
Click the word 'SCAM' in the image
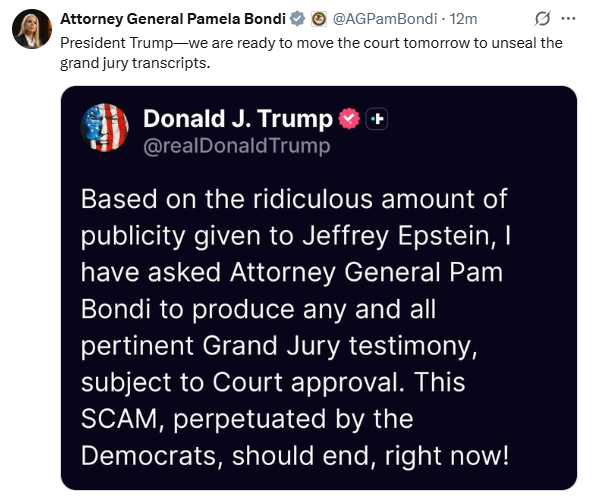pyautogui.click(x=119, y=419)
